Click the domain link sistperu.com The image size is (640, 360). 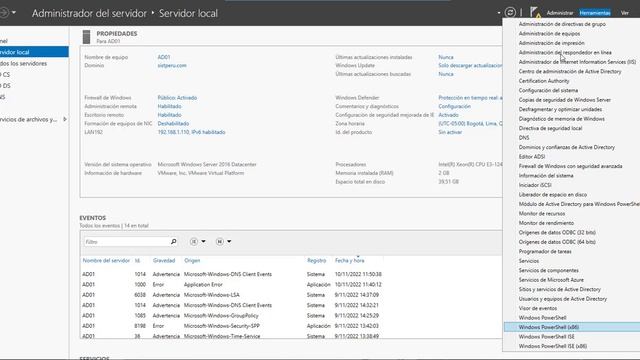click(172, 65)
